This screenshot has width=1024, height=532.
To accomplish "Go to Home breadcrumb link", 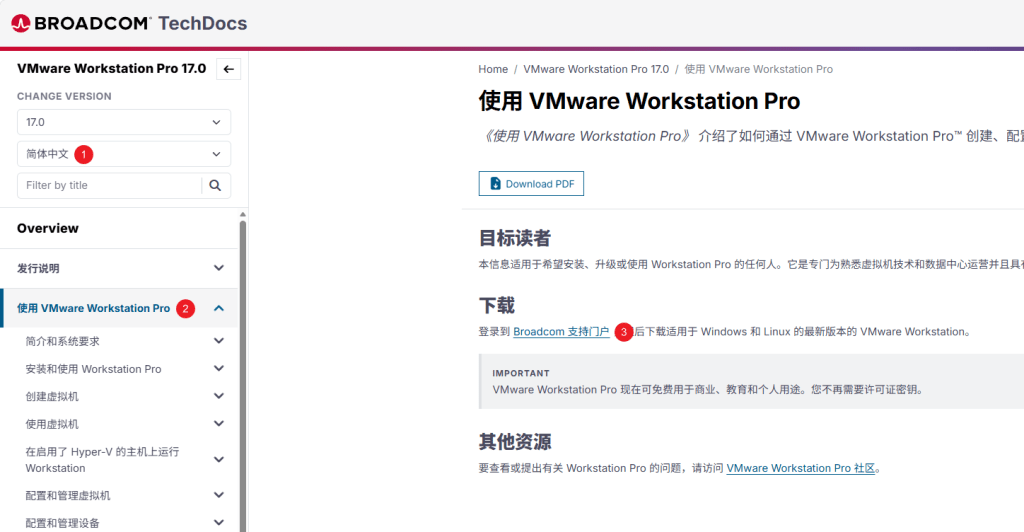I will click(493, 69).
